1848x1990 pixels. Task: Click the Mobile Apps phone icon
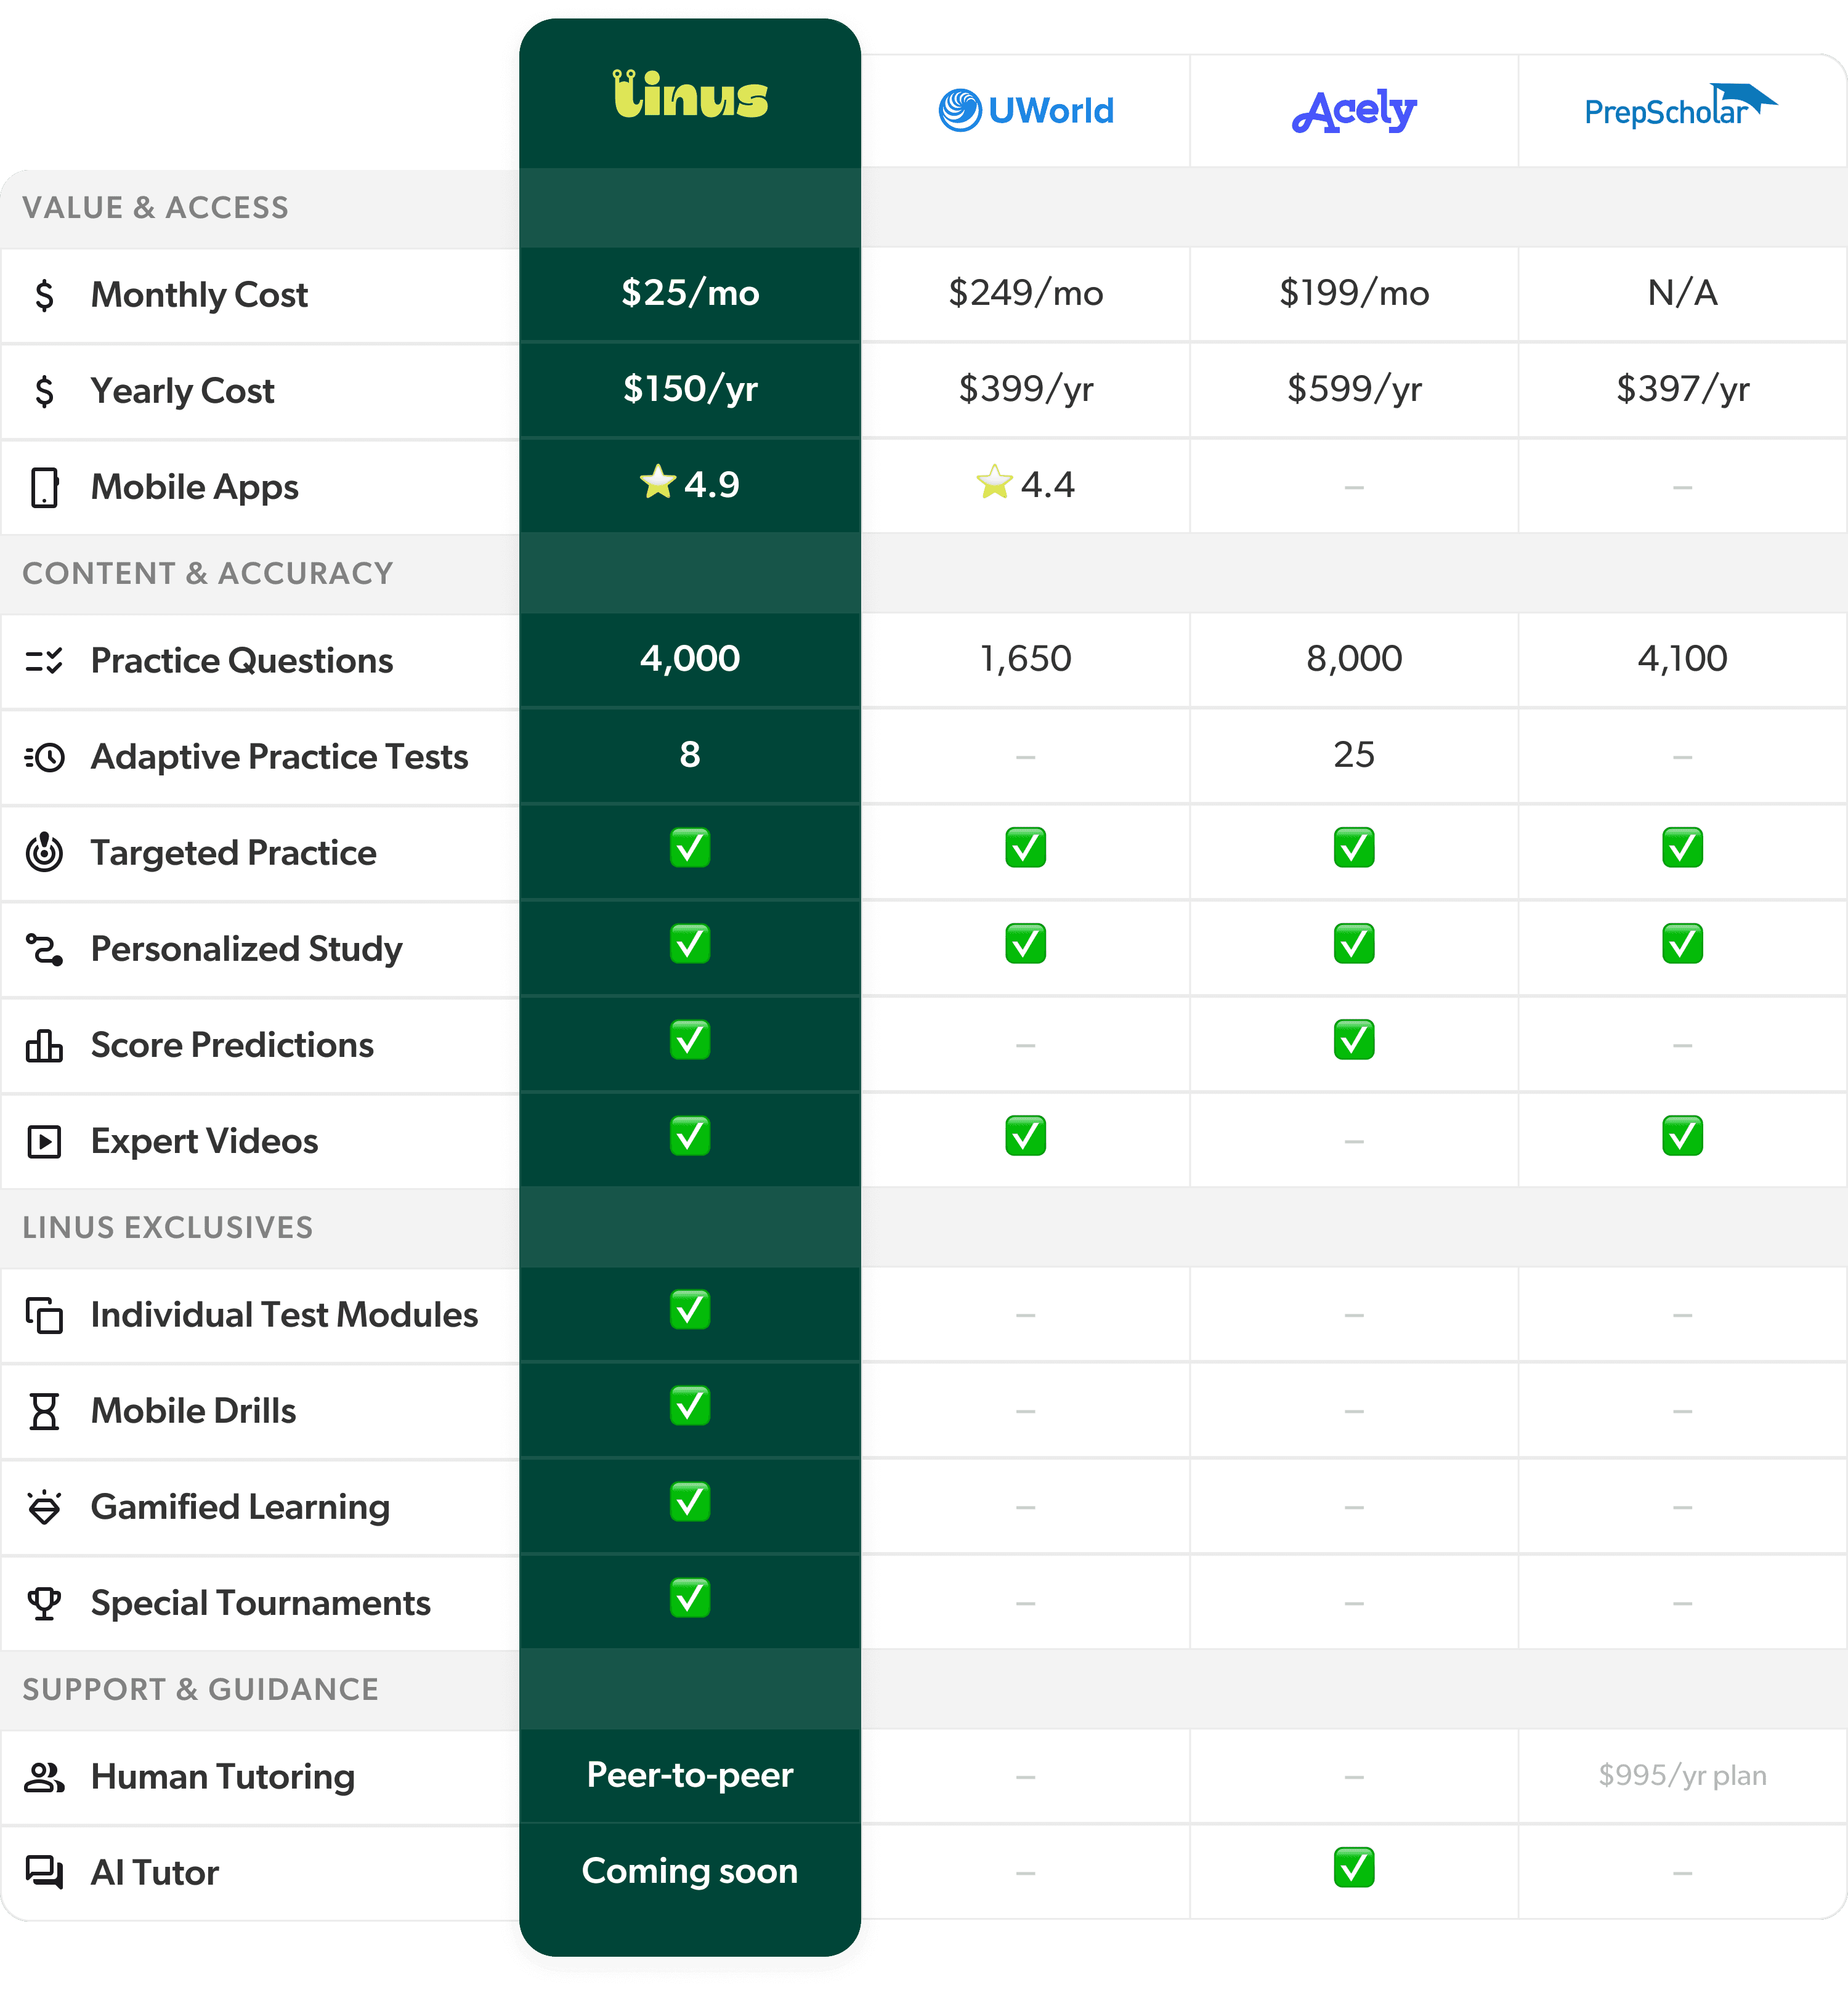(44, 487)
